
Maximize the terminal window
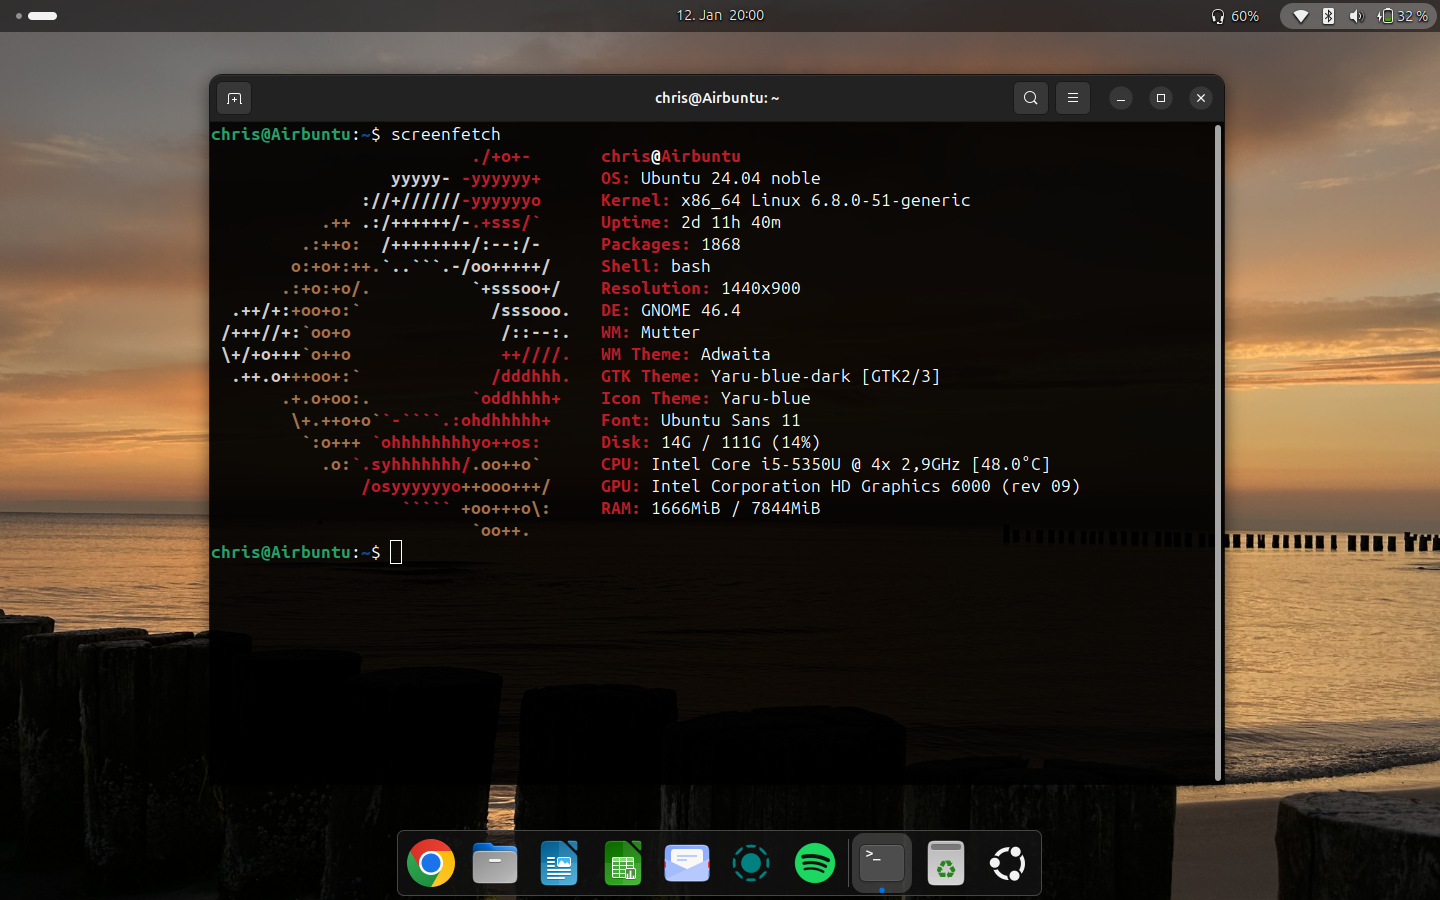[1161, 98]
